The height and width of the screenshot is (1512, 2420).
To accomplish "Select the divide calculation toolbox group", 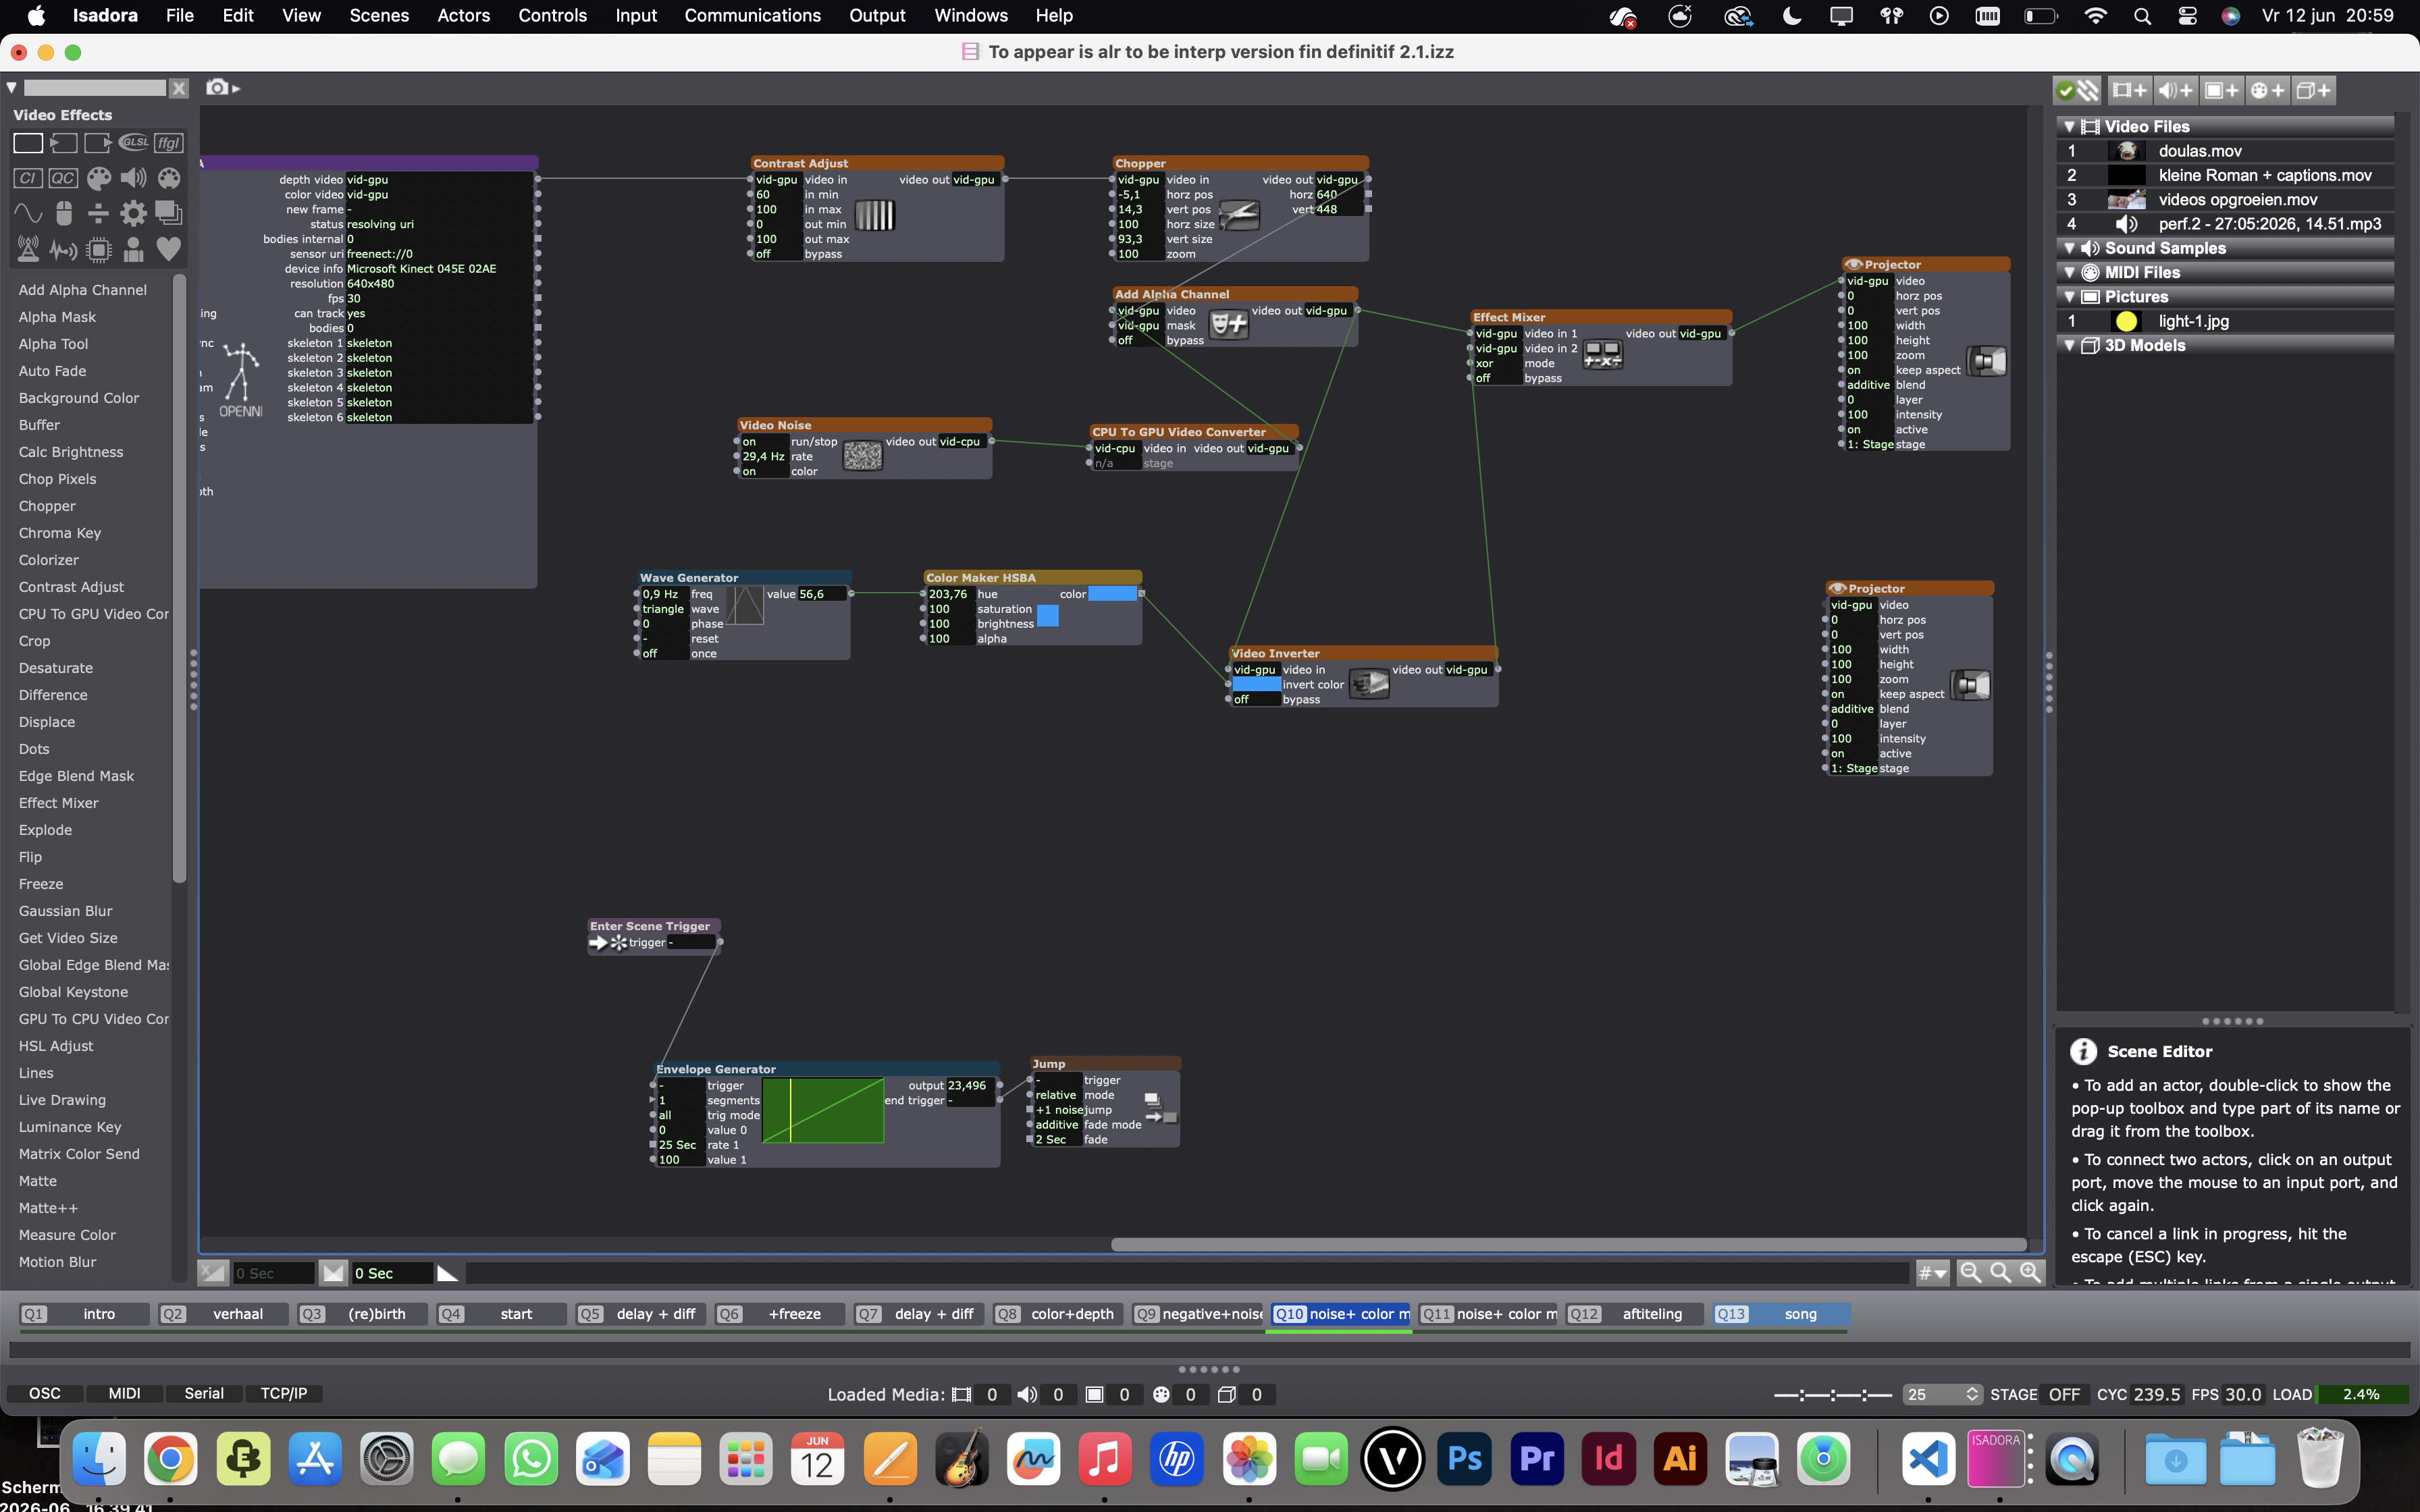I will pyautogui.click(x=98, y=213).
